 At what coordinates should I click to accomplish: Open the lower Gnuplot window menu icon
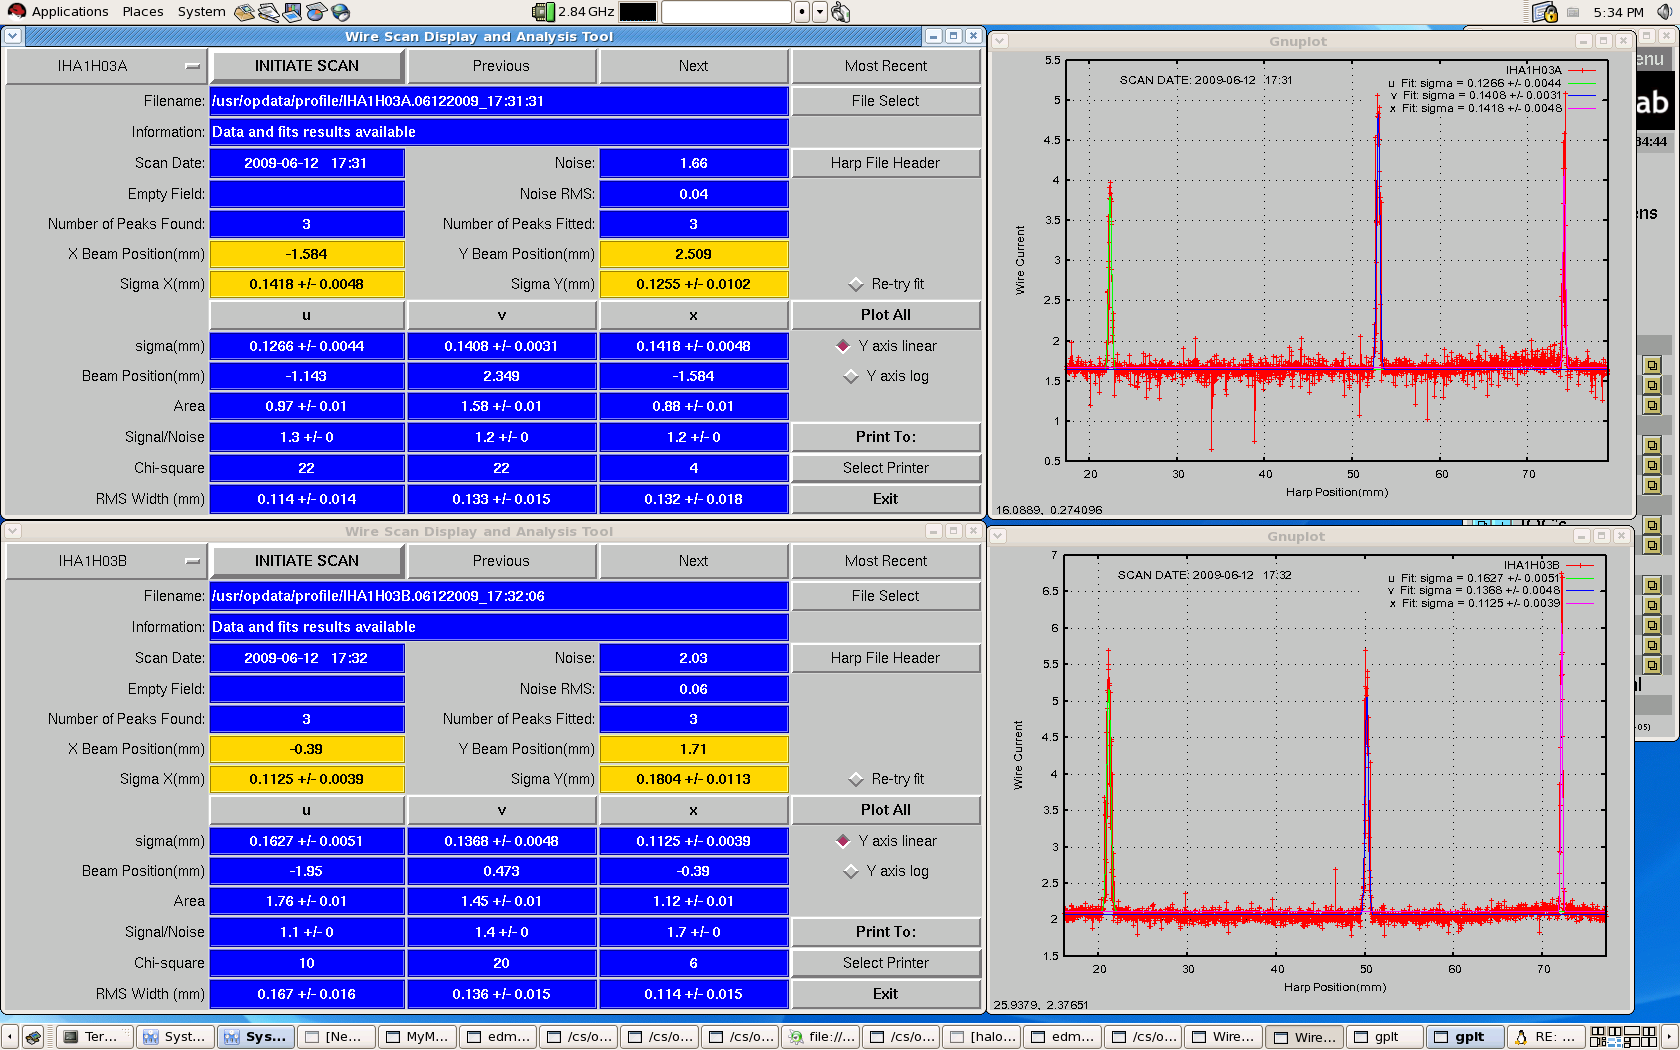(x=998, y=536)
